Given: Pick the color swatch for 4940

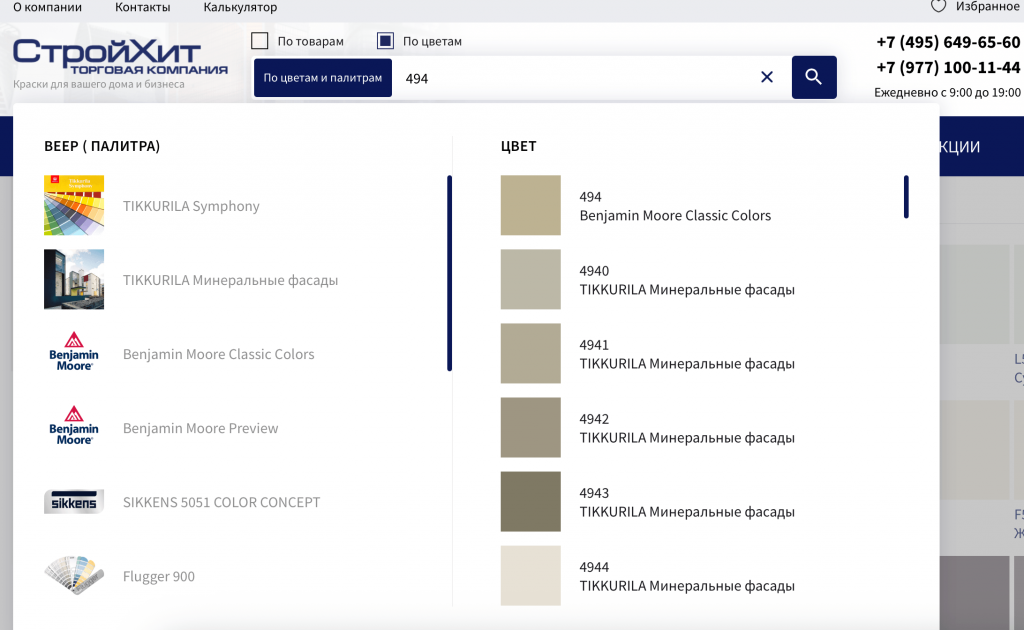Looking at the screenshot, I should click(530, 279).
